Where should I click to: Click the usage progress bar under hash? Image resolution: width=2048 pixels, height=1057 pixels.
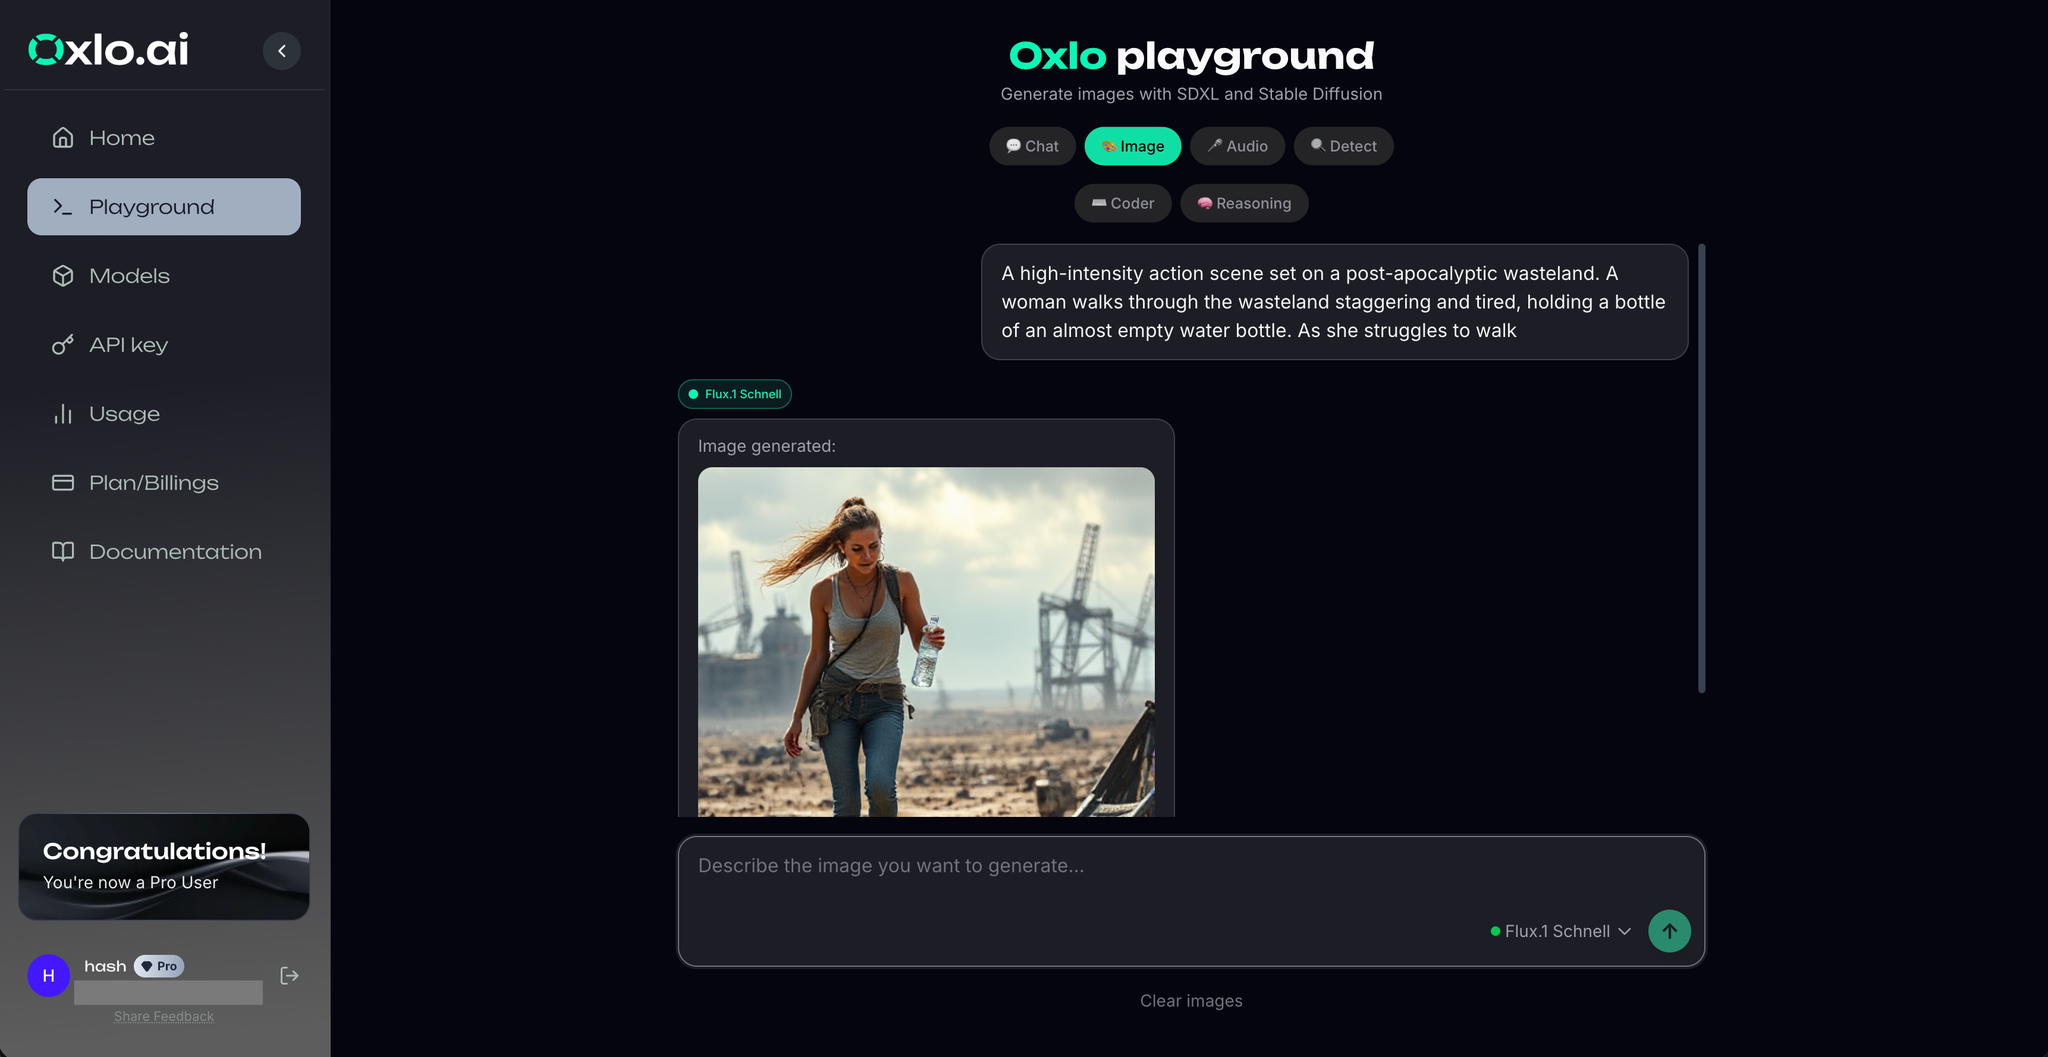point(167,992)
